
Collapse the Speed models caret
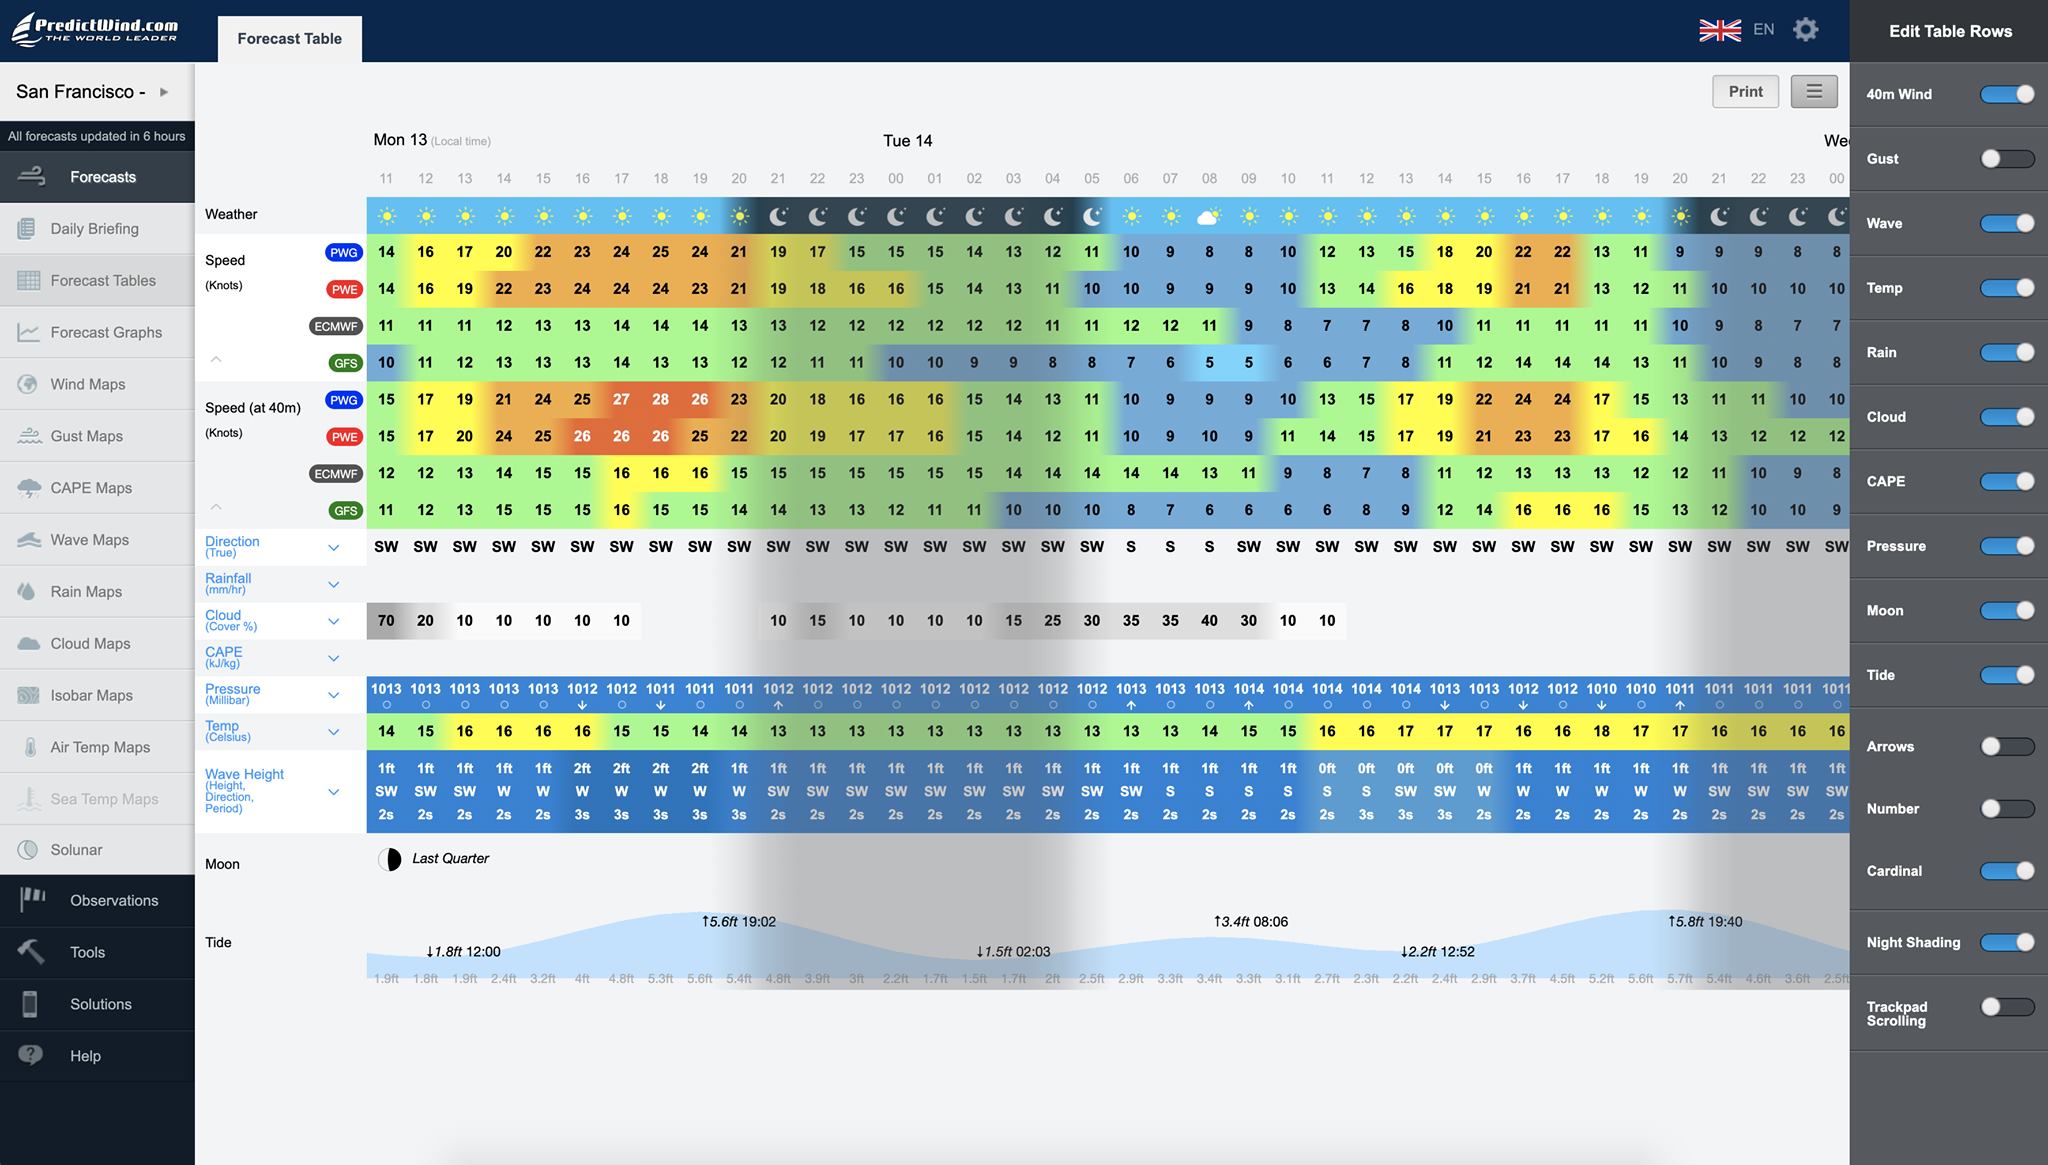coord(215,359)
